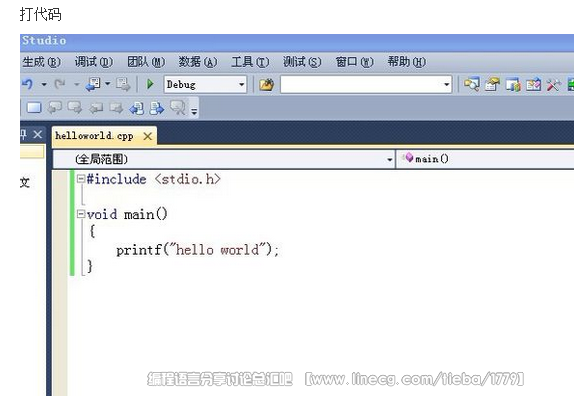Screen dimensions: 574x396
Task: Click the page-with-pencil toolbar icon
Action: click(533, 85)
